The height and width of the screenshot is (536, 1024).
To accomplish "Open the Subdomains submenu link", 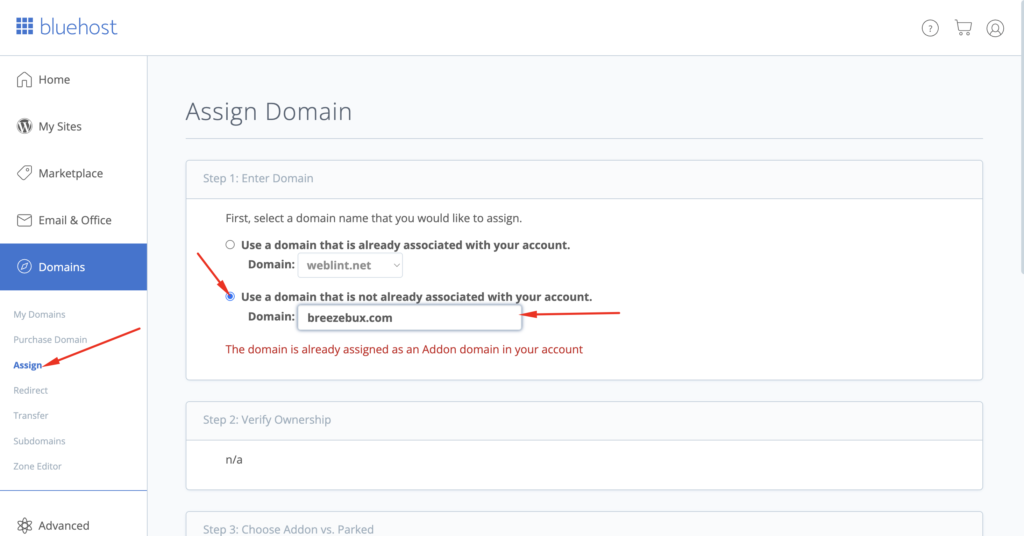I will 39,441.
